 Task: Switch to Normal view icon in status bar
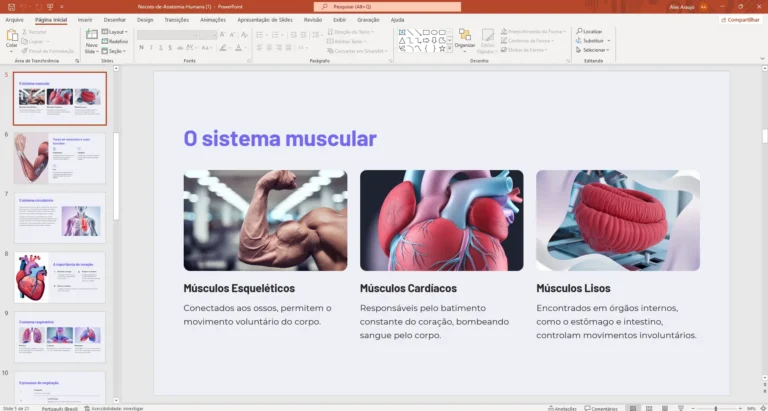click(x=633, y=408)
